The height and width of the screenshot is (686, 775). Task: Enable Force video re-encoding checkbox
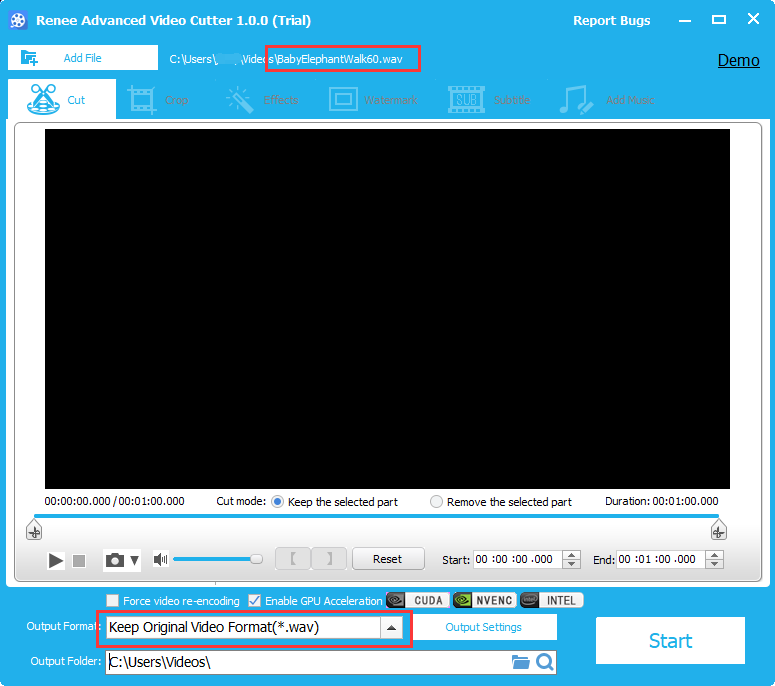click(113, 601)
